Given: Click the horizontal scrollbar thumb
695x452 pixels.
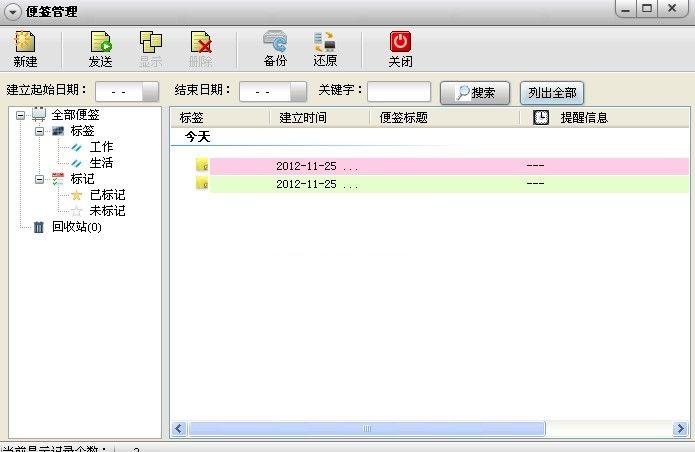Looking at the screenshot, I should point(366,429).
